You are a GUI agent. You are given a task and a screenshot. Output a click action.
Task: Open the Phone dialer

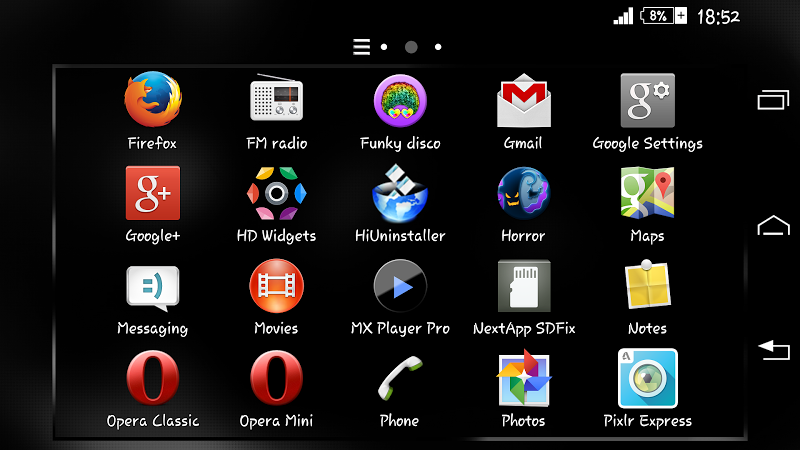(x=400, y=379)
